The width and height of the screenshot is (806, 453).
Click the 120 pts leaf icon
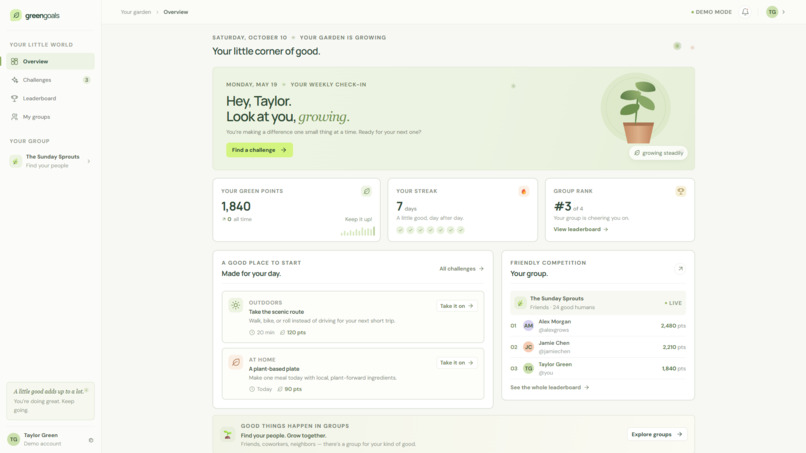[282, 333]
